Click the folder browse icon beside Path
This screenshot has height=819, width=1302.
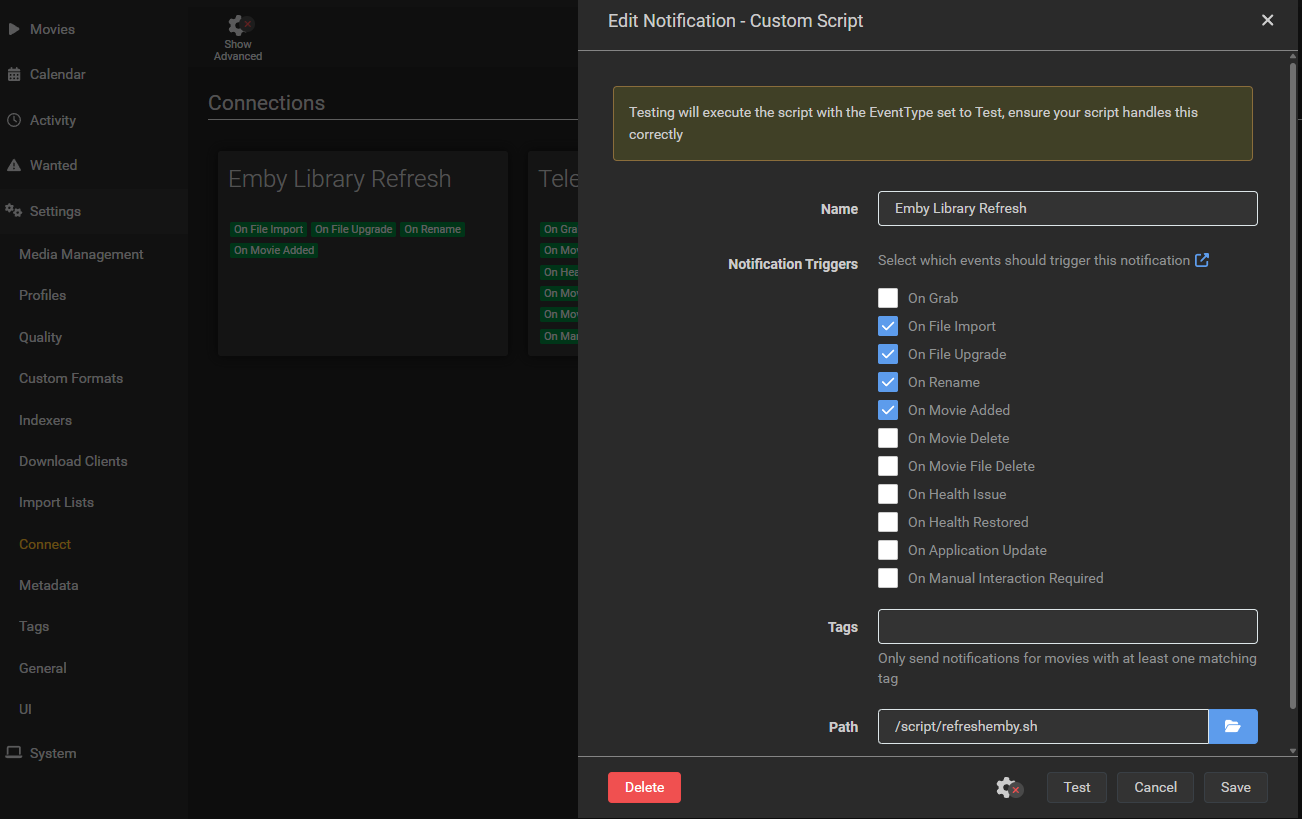pos(1232,726)
